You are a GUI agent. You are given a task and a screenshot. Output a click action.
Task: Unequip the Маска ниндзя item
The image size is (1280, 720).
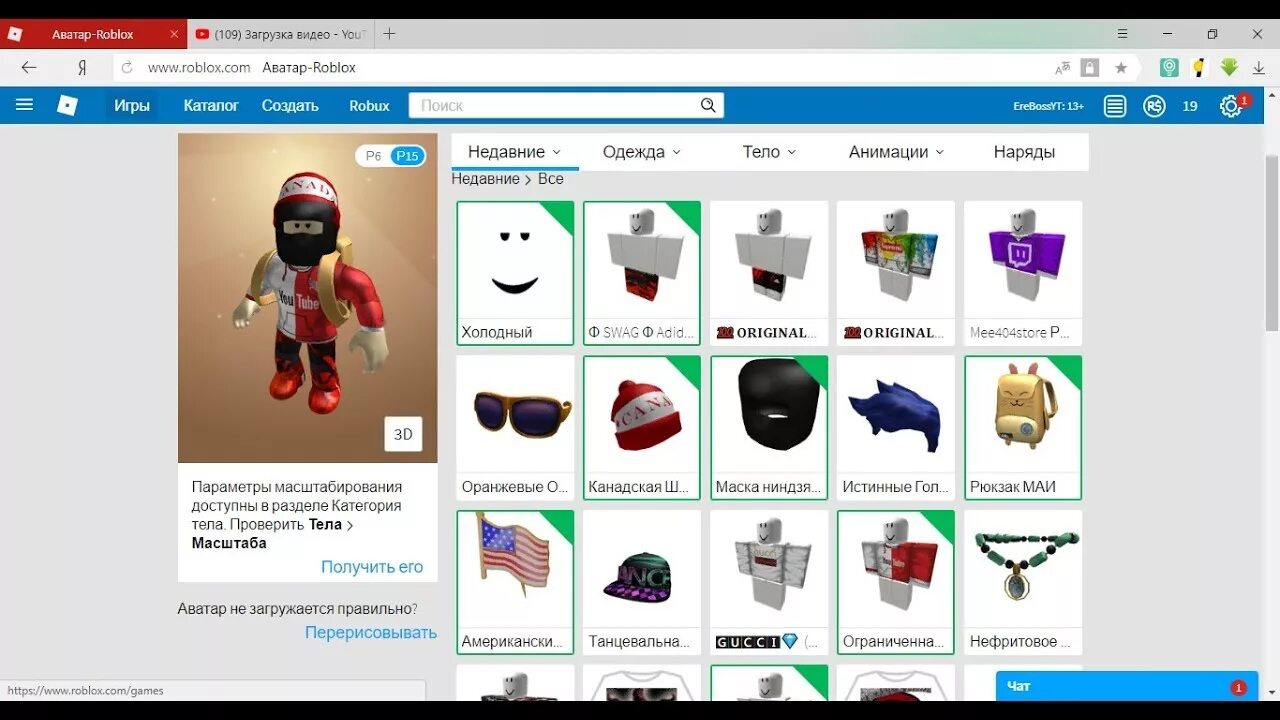[769, 428]
